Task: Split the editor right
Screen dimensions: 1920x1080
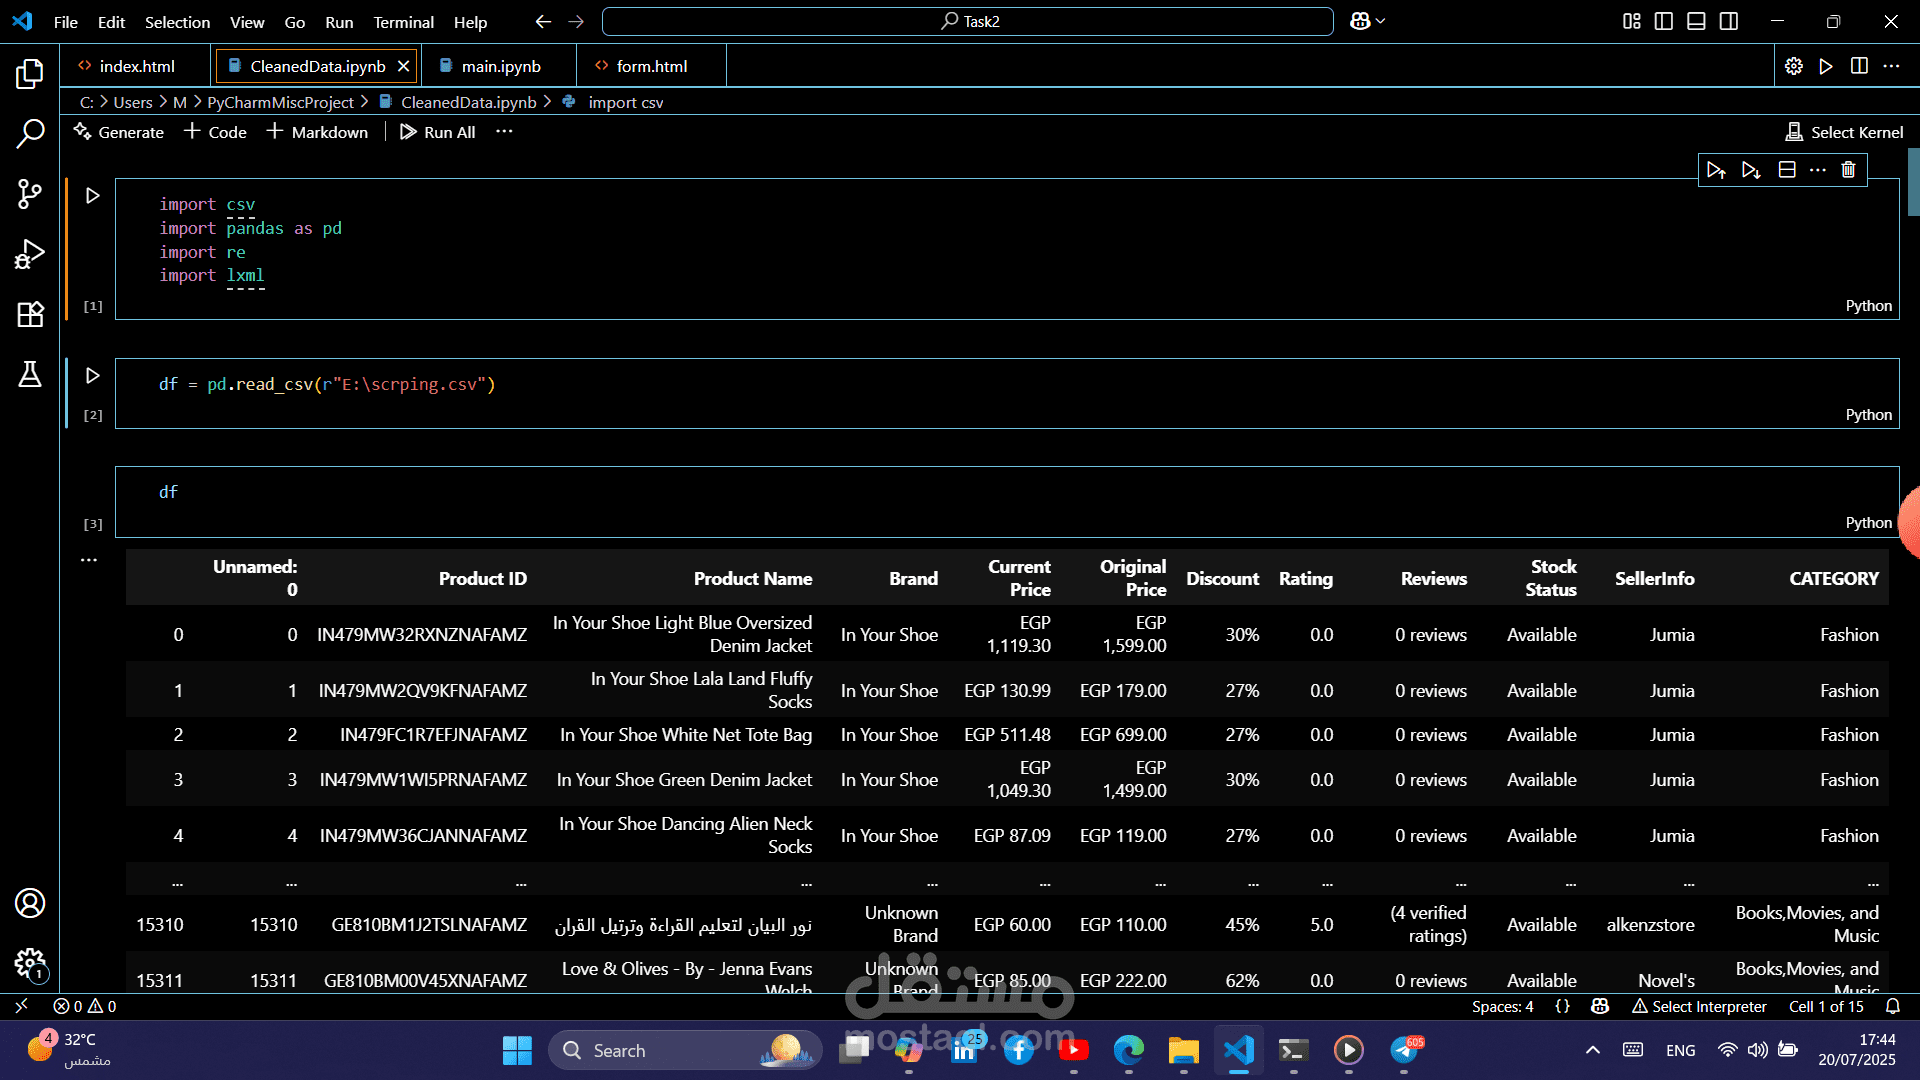Action: [x=1859, y=66]
